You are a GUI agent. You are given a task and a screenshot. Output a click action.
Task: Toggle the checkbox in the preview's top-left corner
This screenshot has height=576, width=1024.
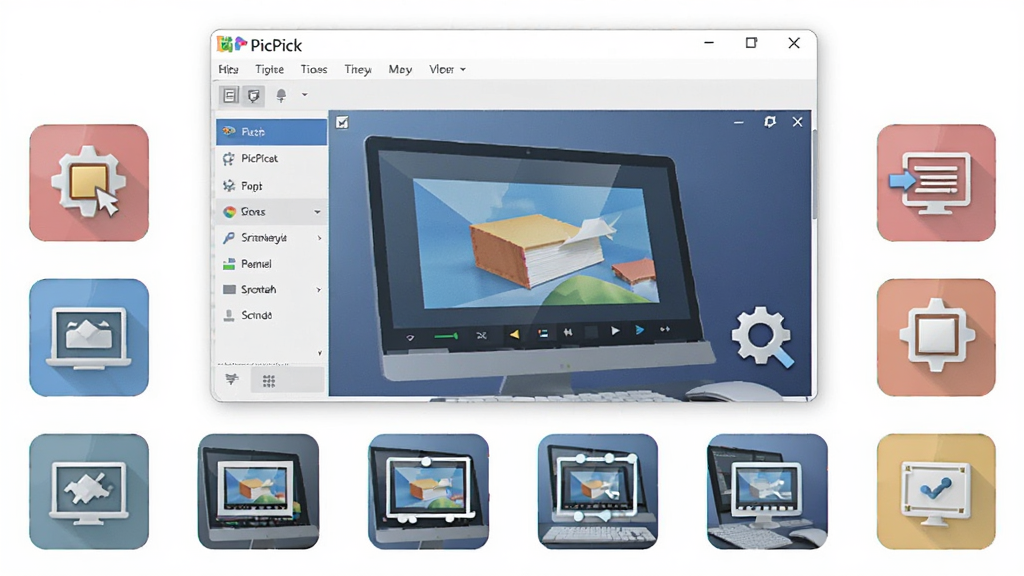(x=342, y=122)
